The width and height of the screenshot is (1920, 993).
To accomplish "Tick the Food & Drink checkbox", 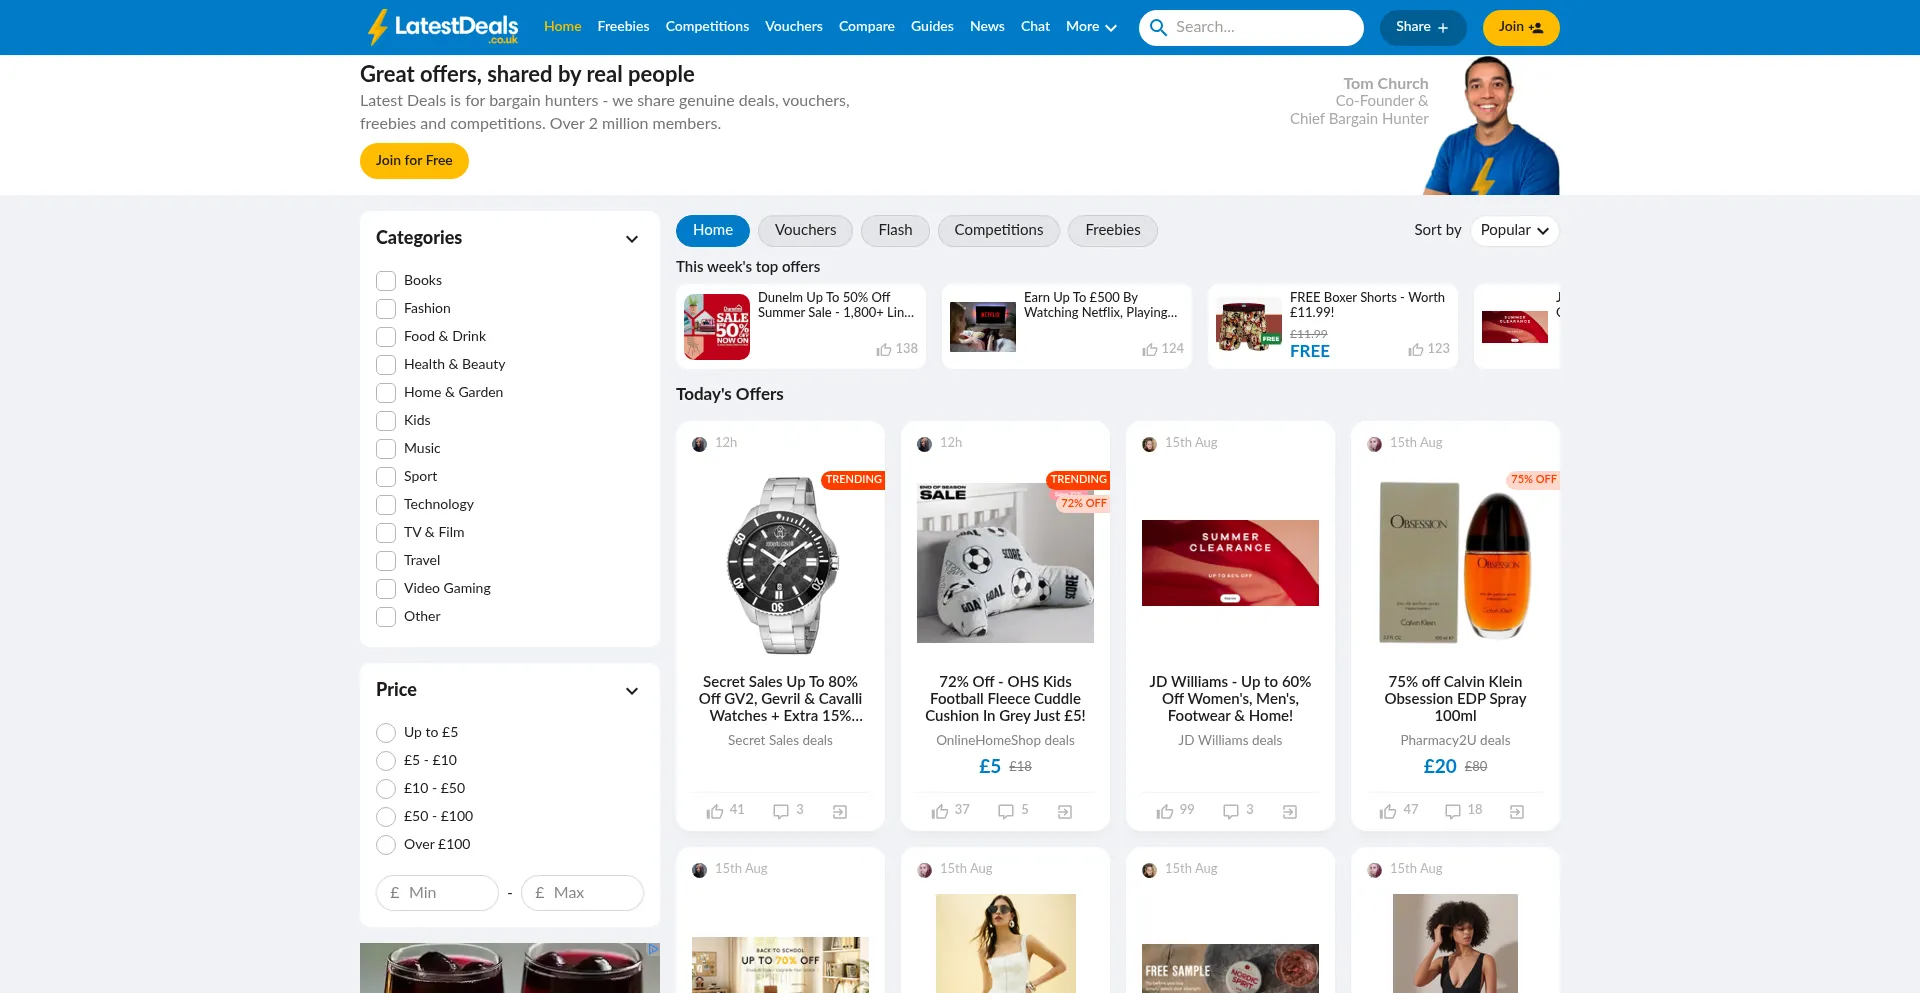I will pos(386,337).
